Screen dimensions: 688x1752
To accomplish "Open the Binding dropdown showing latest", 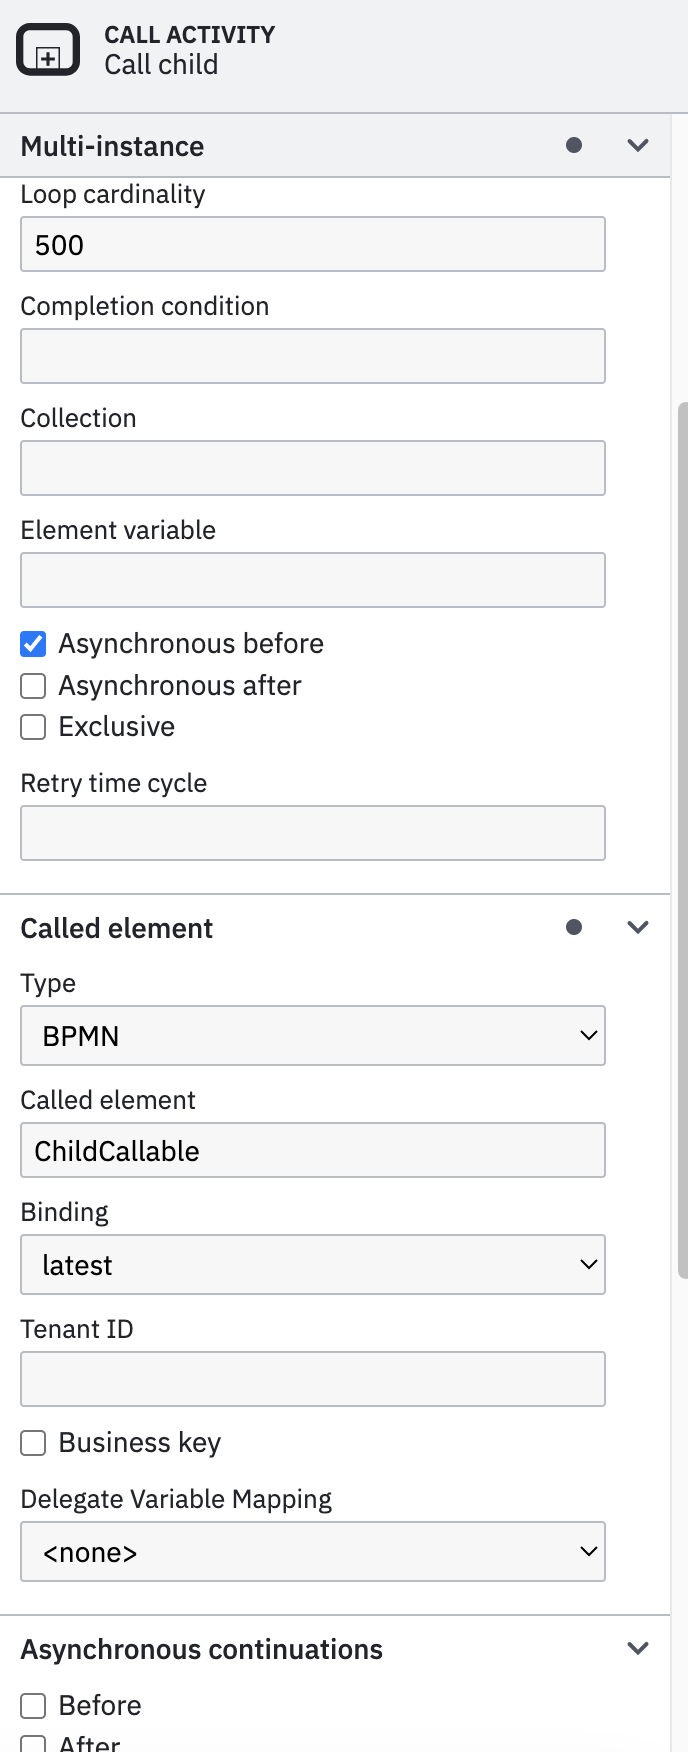I will 313,1264.
